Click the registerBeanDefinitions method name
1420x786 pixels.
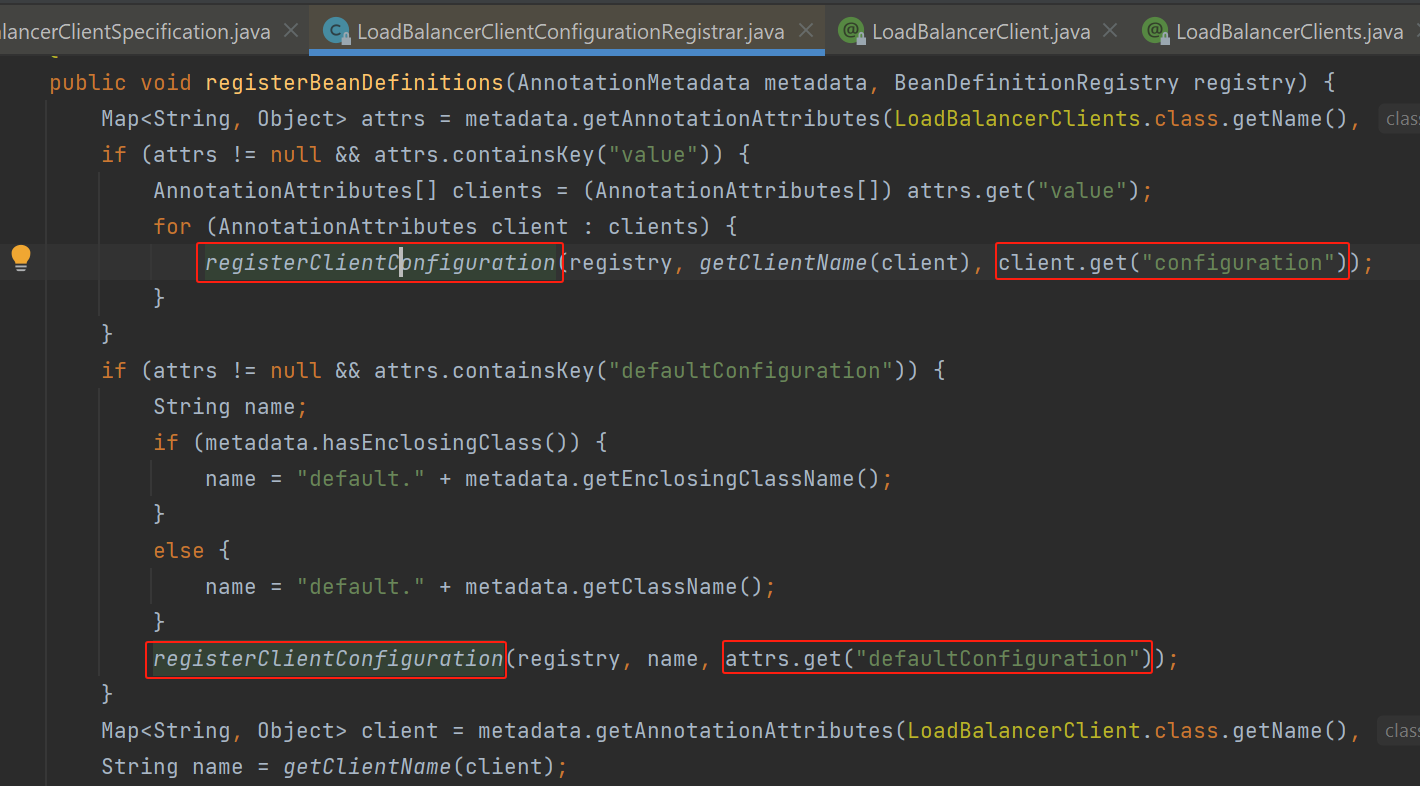pyautogui.click(x=355, y=82)
